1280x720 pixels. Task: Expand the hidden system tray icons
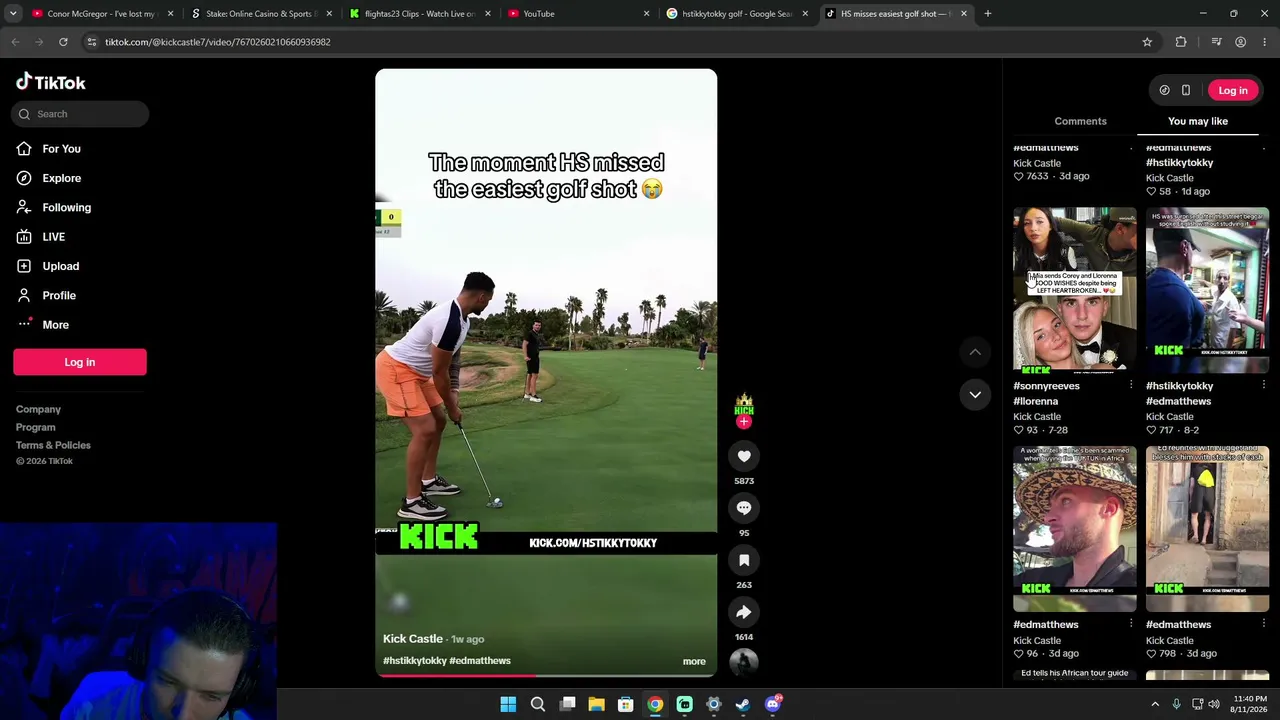tap(1155, 704)
